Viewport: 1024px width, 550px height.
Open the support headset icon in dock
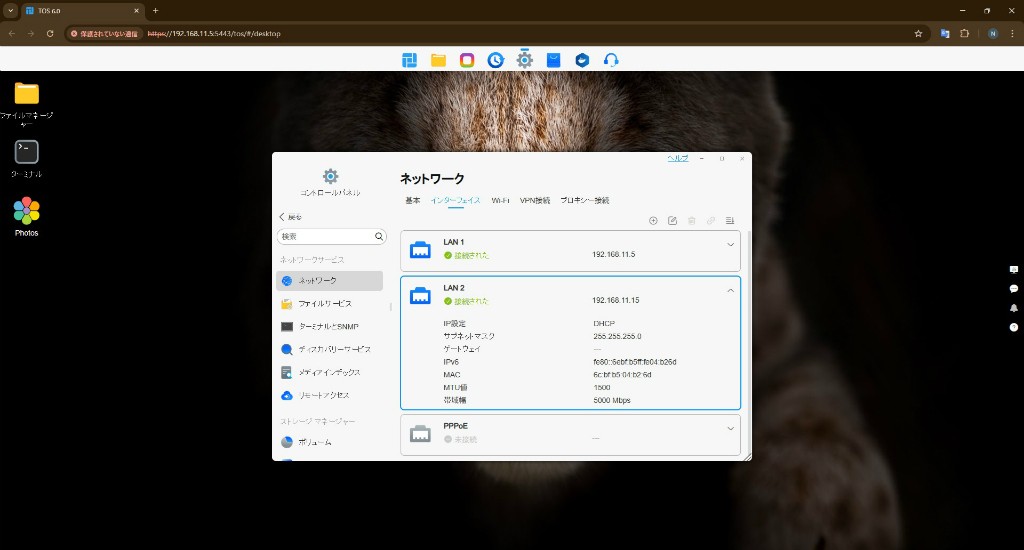[611, 60]
